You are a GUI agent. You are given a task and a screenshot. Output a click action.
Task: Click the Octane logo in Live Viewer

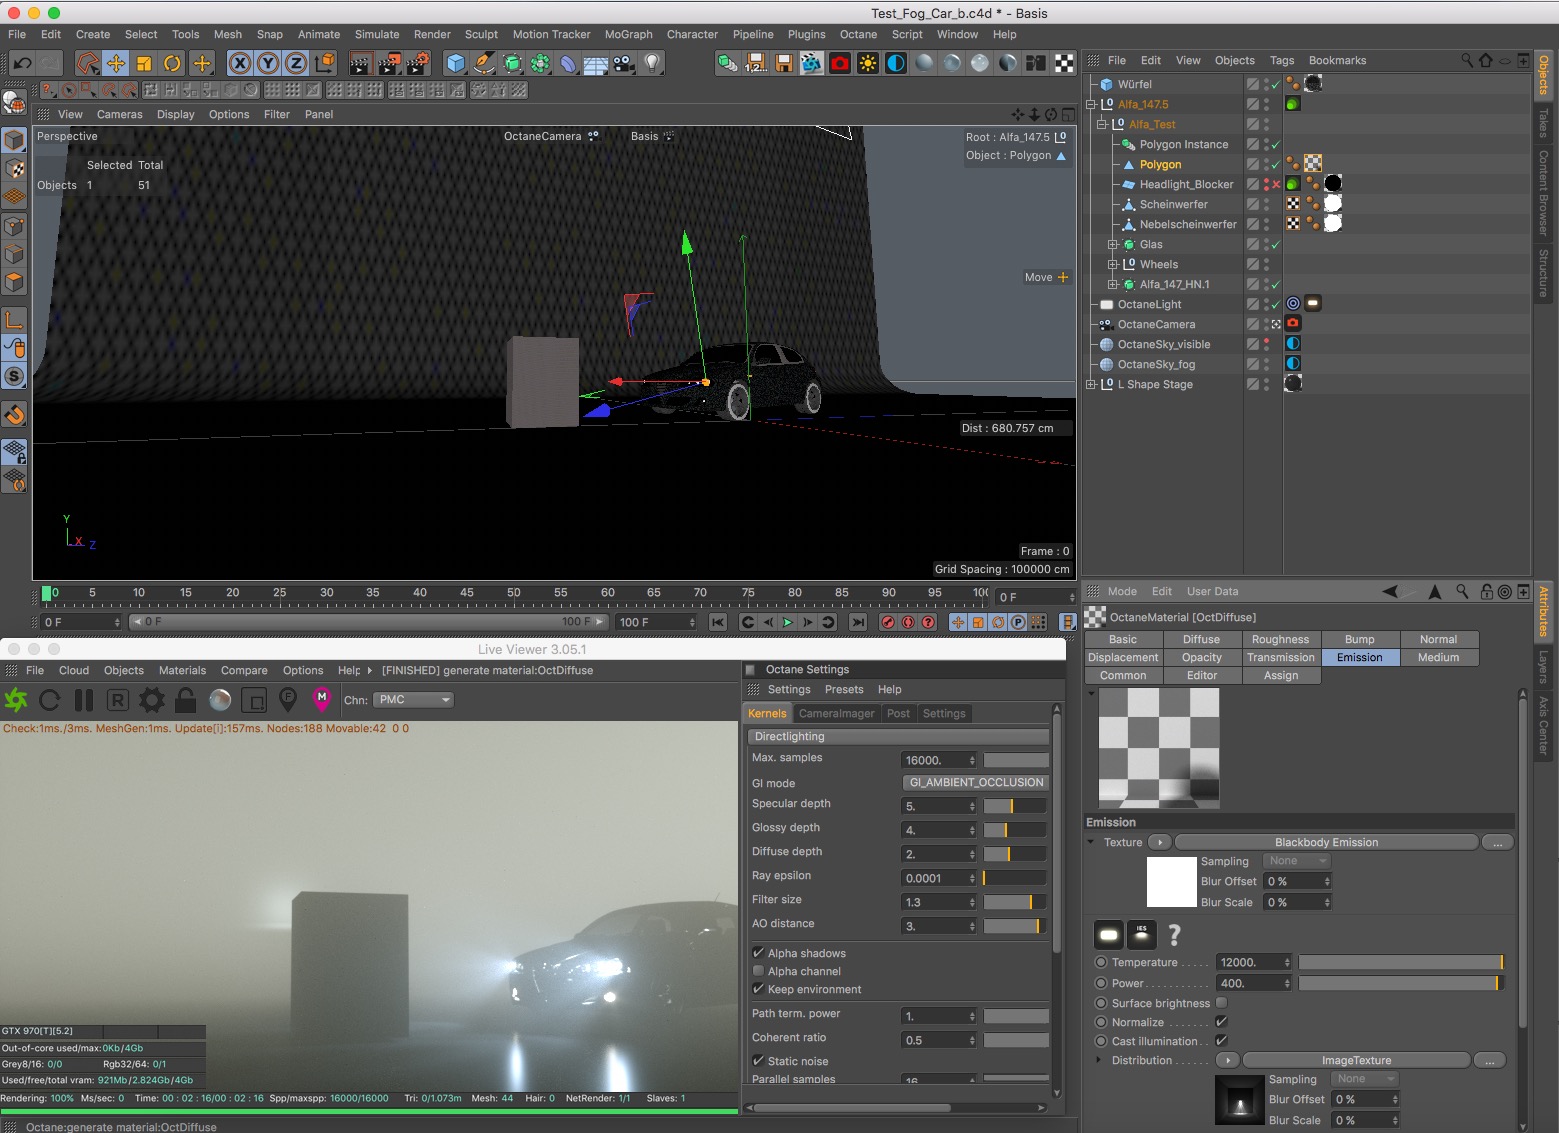(16, 700)
